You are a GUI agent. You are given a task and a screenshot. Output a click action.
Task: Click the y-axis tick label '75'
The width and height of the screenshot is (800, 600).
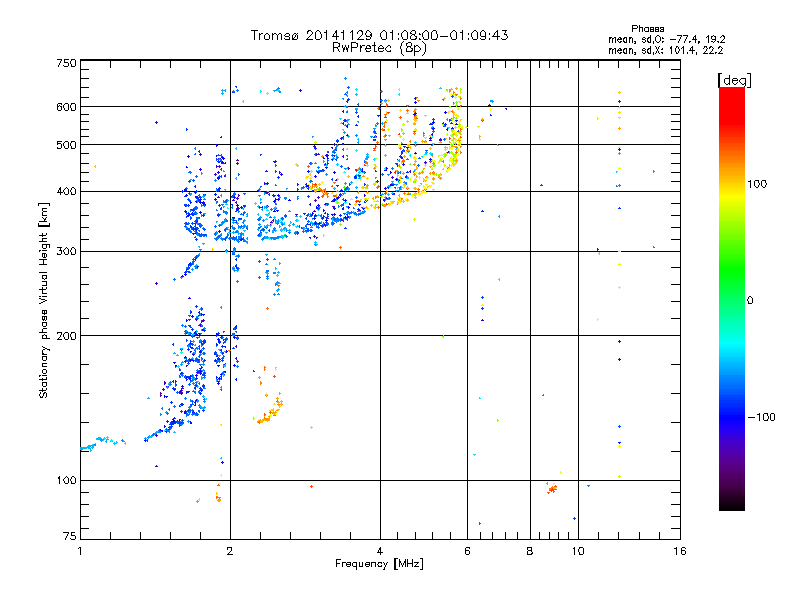point(70,536)
